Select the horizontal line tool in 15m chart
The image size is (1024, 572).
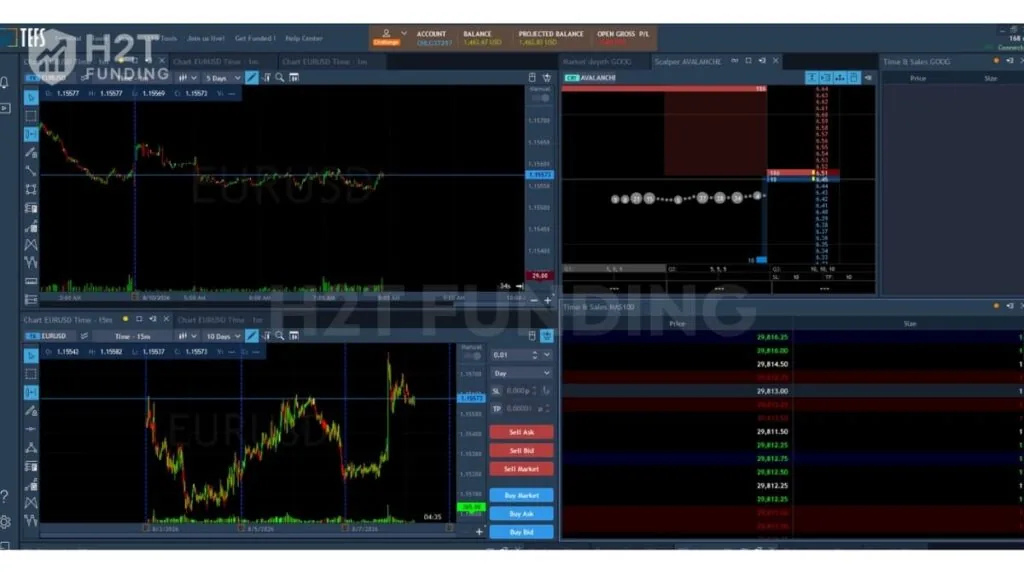click(x=31, y=429)
